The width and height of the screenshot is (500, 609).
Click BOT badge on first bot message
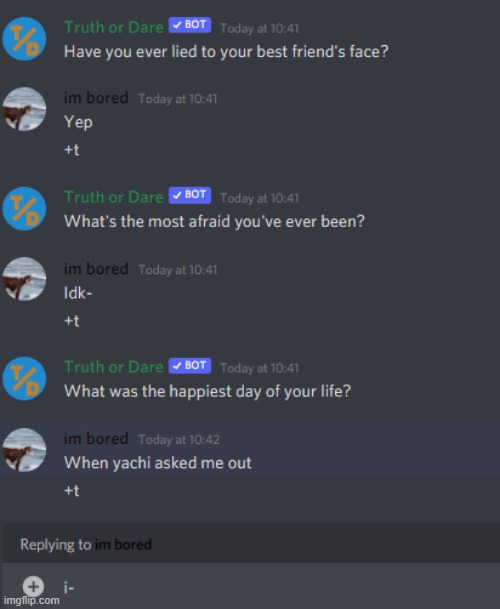click(190, 25)
